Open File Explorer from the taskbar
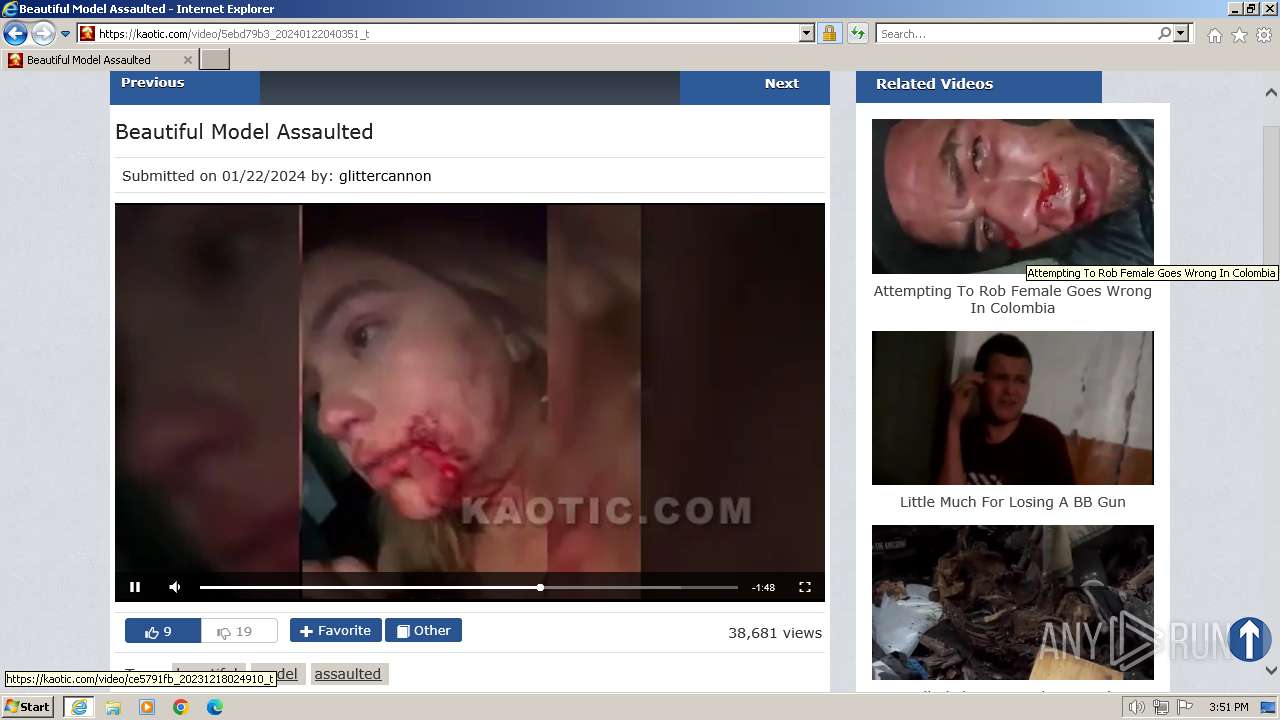 (113, 707)
